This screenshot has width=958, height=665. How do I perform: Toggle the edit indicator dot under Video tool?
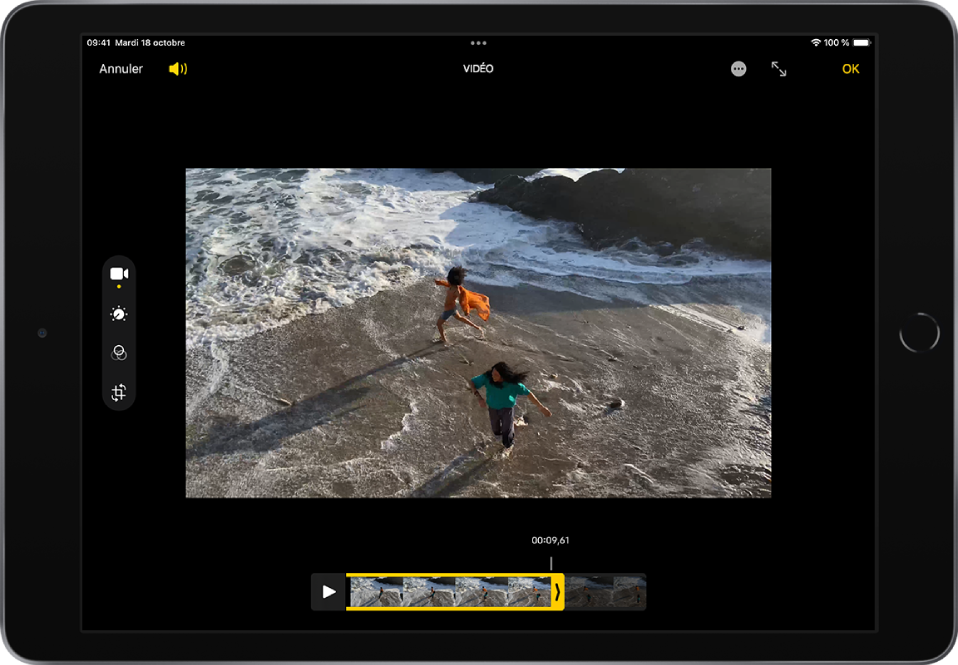point(119,288)
